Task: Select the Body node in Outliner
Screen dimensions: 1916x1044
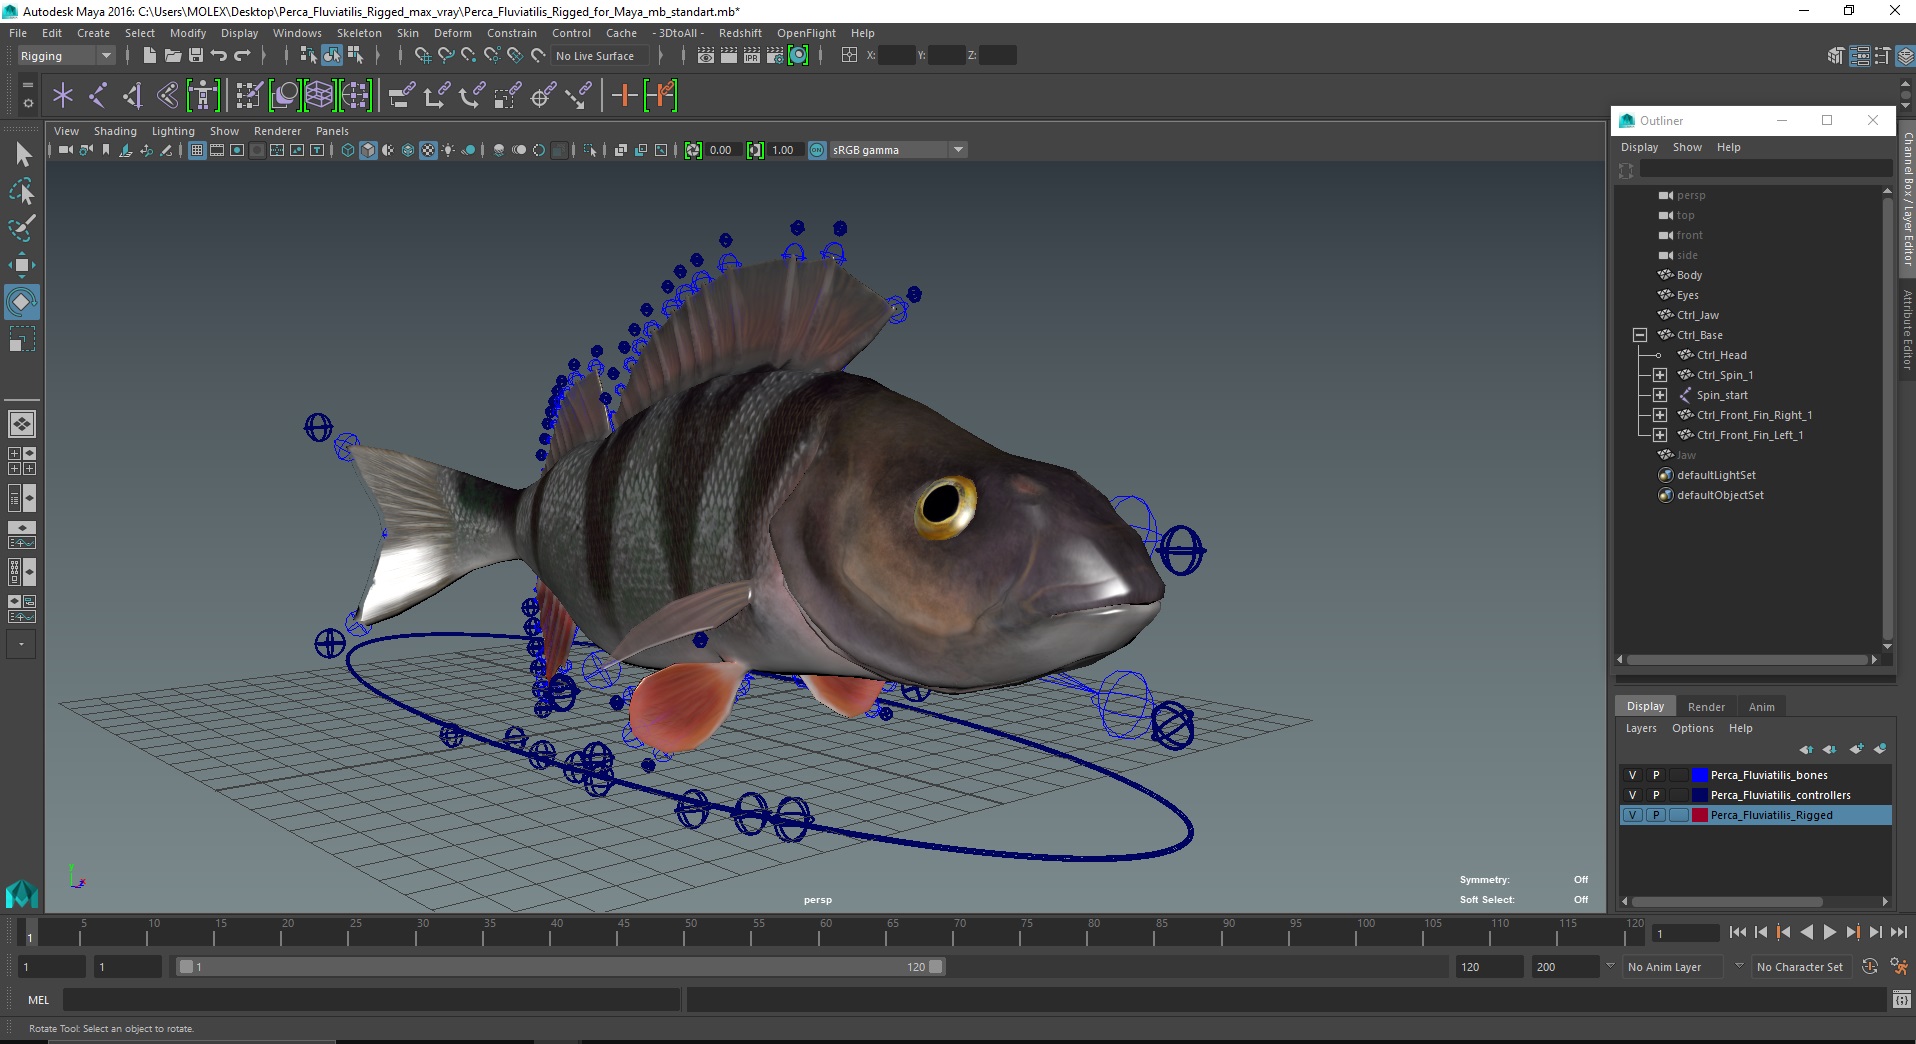Action: 1689,275
